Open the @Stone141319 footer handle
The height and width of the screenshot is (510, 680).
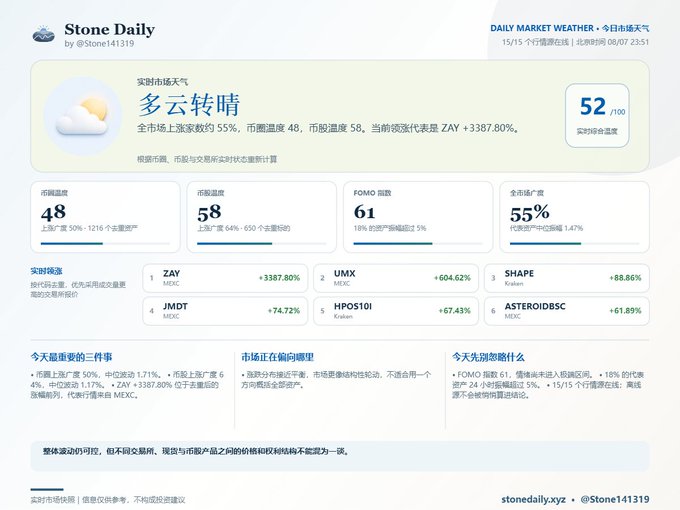tap(615, 500)
